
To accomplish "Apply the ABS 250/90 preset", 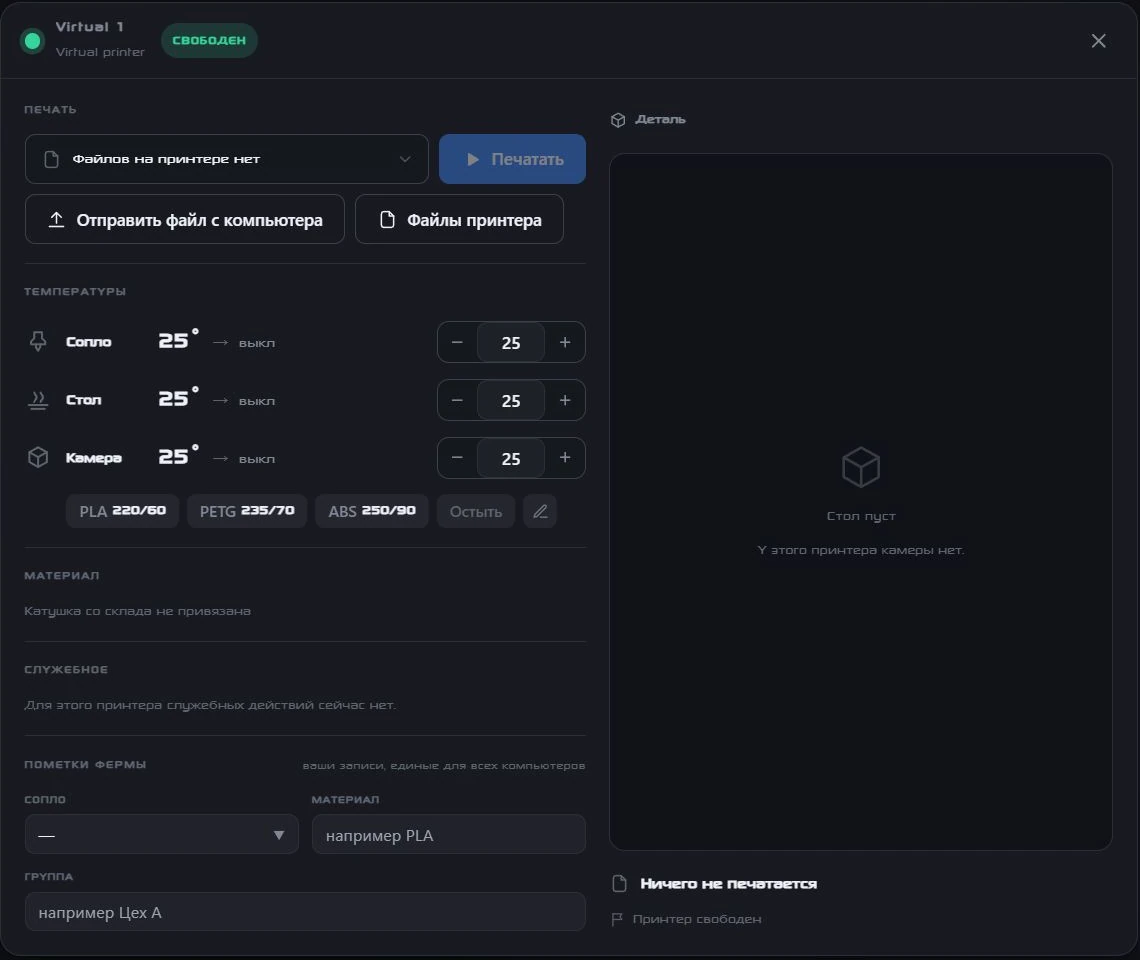I will [x=372, y=511].
